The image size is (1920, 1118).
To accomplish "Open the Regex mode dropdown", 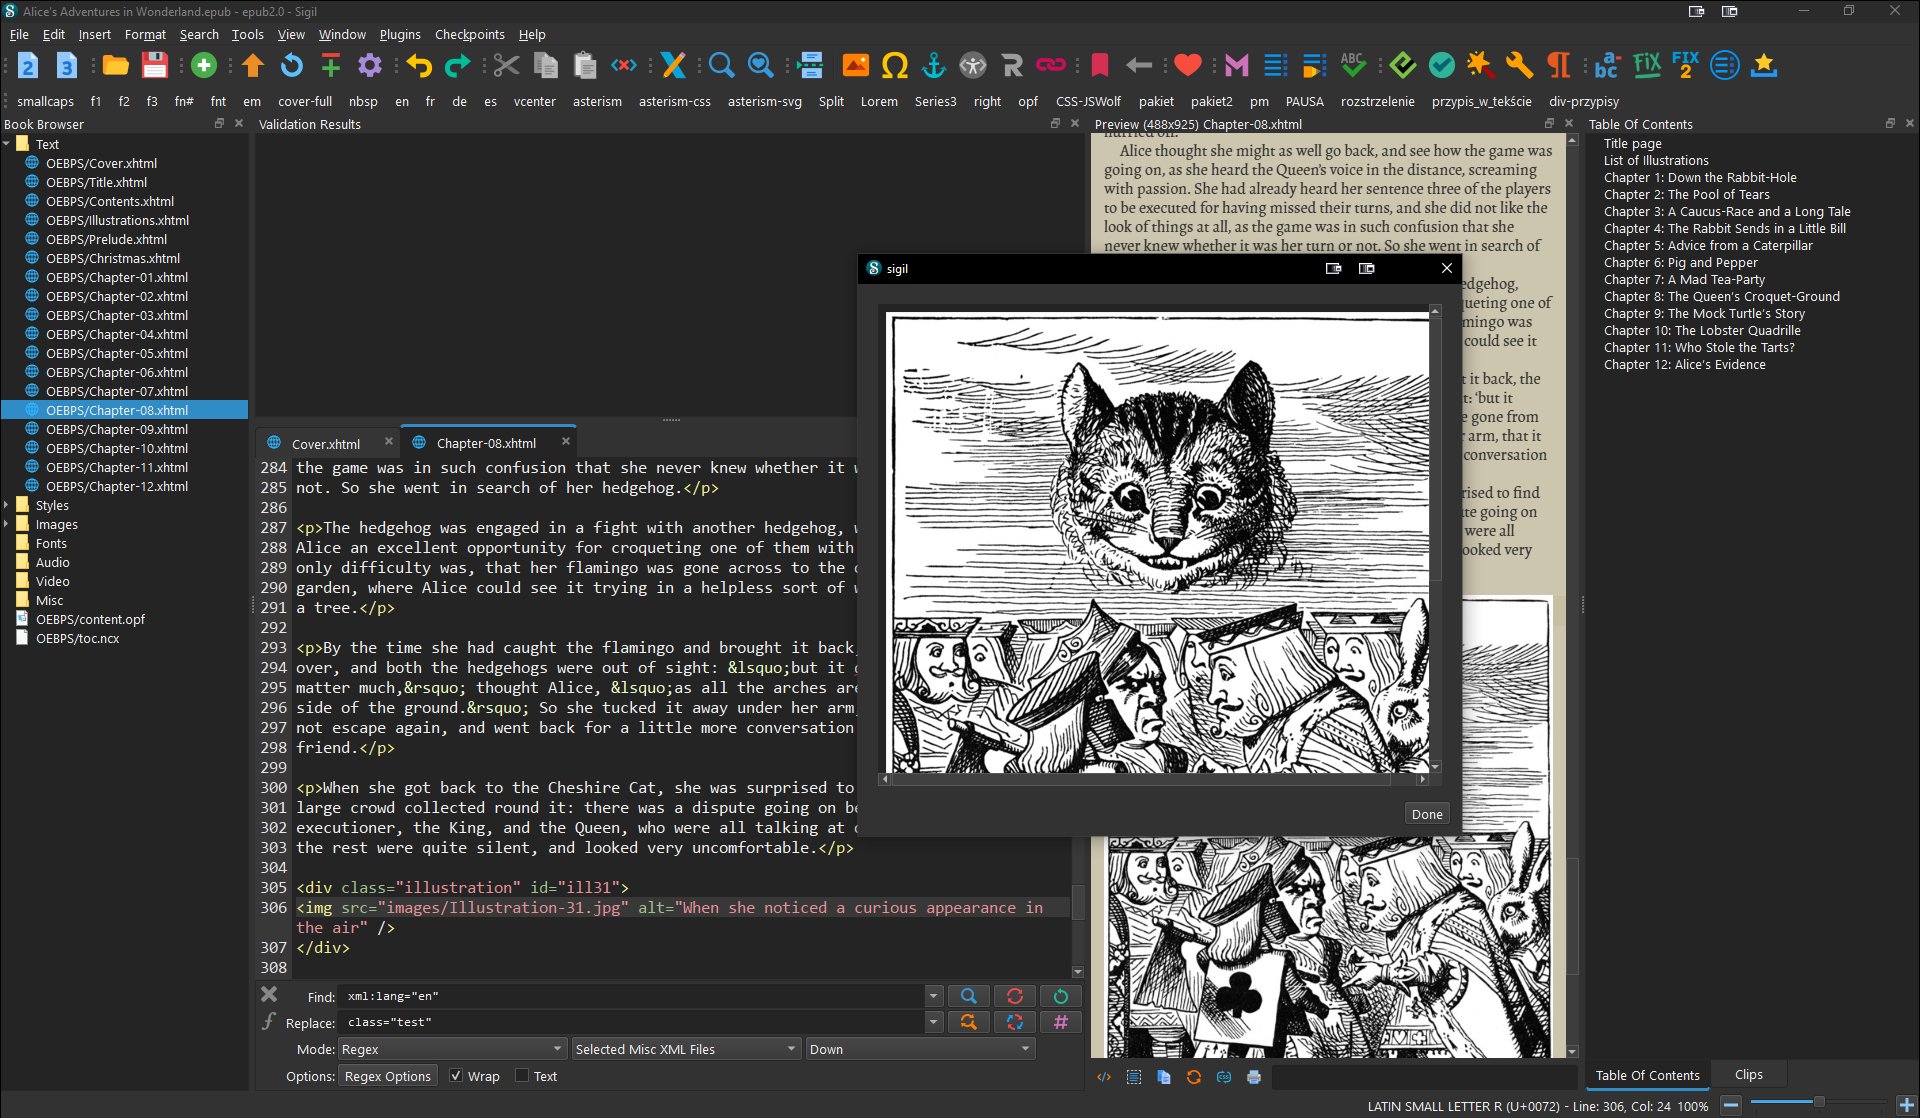I will coord(452,1049).
